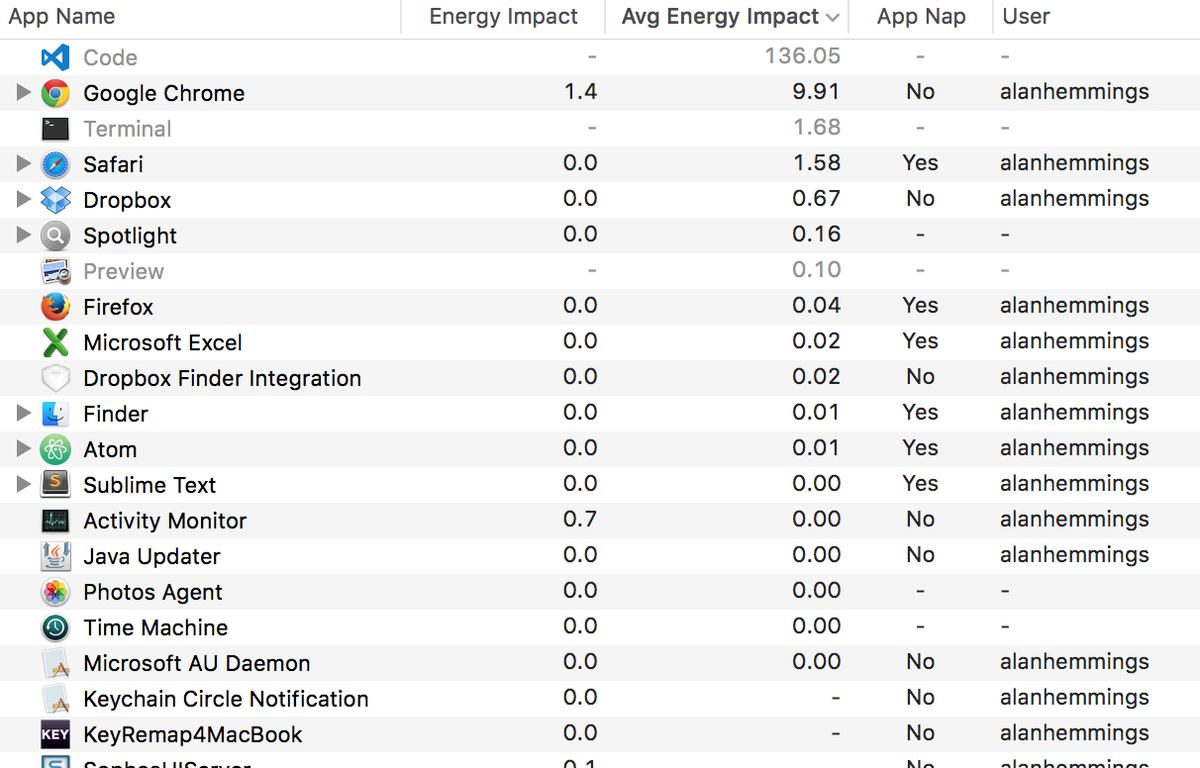1200x768 pixels.
Task: Select the Code row name
Action: tap(110, 58)
